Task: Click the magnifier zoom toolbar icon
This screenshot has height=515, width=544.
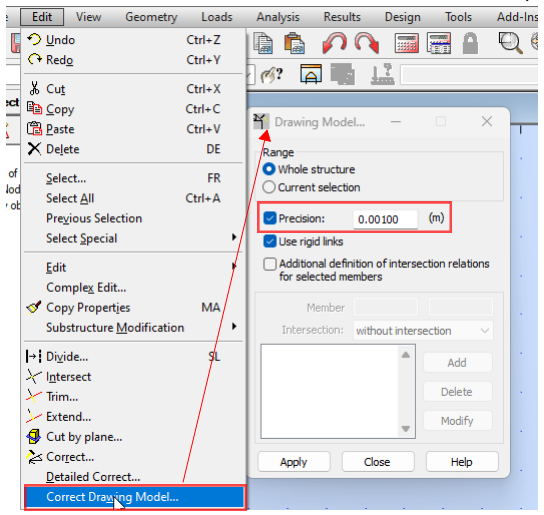Action: pyautogui.click(x=510, y=43)
